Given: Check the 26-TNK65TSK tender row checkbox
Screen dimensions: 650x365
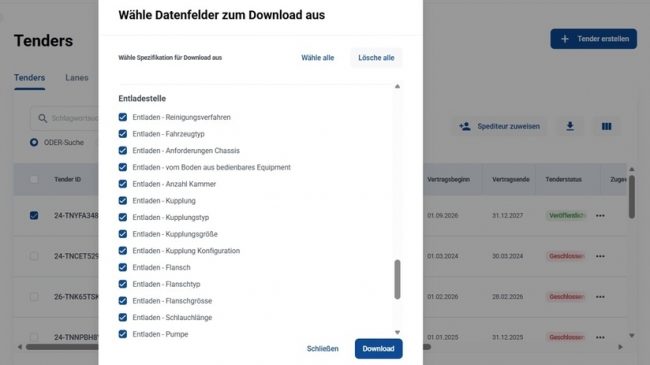Looking at the screenshot, I should pos(34,297).
